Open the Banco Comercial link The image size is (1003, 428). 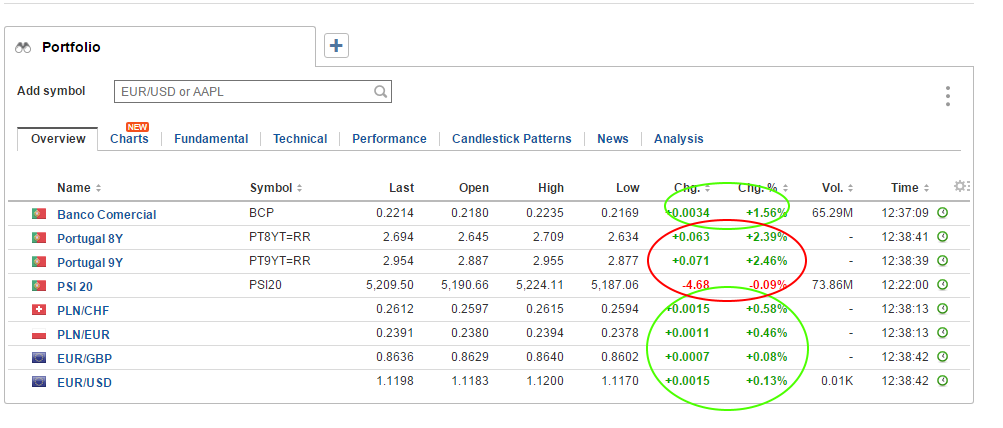107,214
